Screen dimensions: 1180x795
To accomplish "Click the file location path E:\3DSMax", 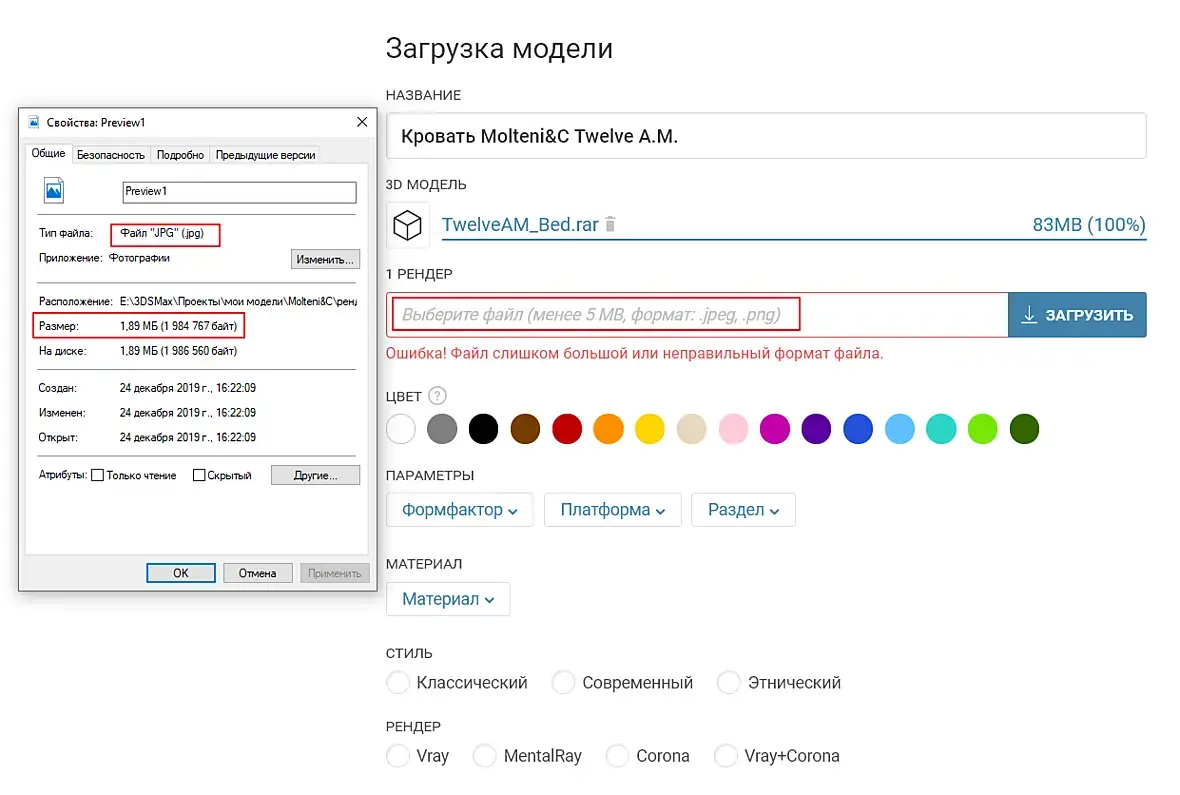I will 239,301.
